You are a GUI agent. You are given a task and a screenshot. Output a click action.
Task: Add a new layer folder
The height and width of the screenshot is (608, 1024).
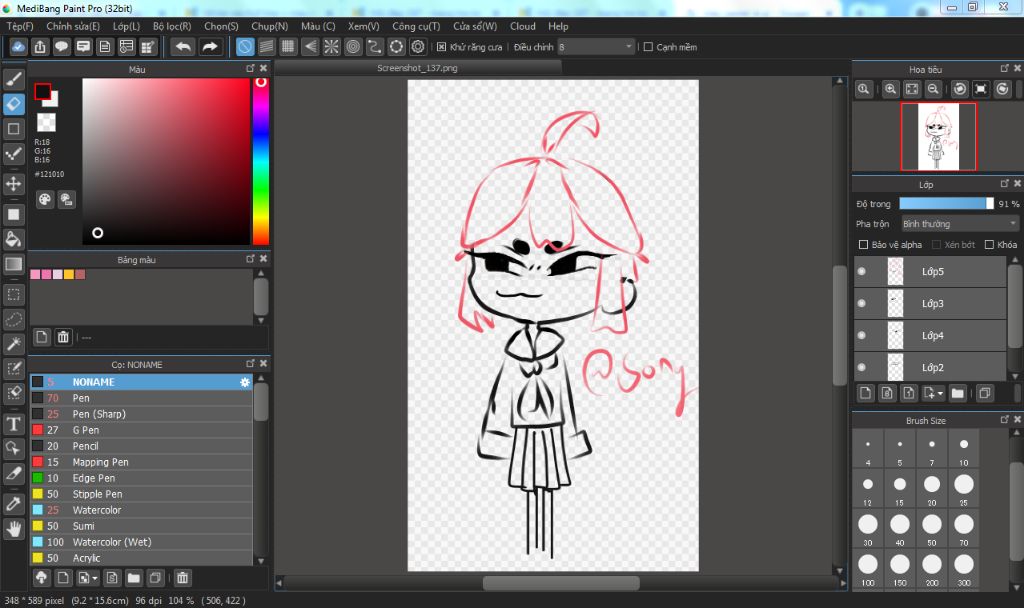pos(957,393)
